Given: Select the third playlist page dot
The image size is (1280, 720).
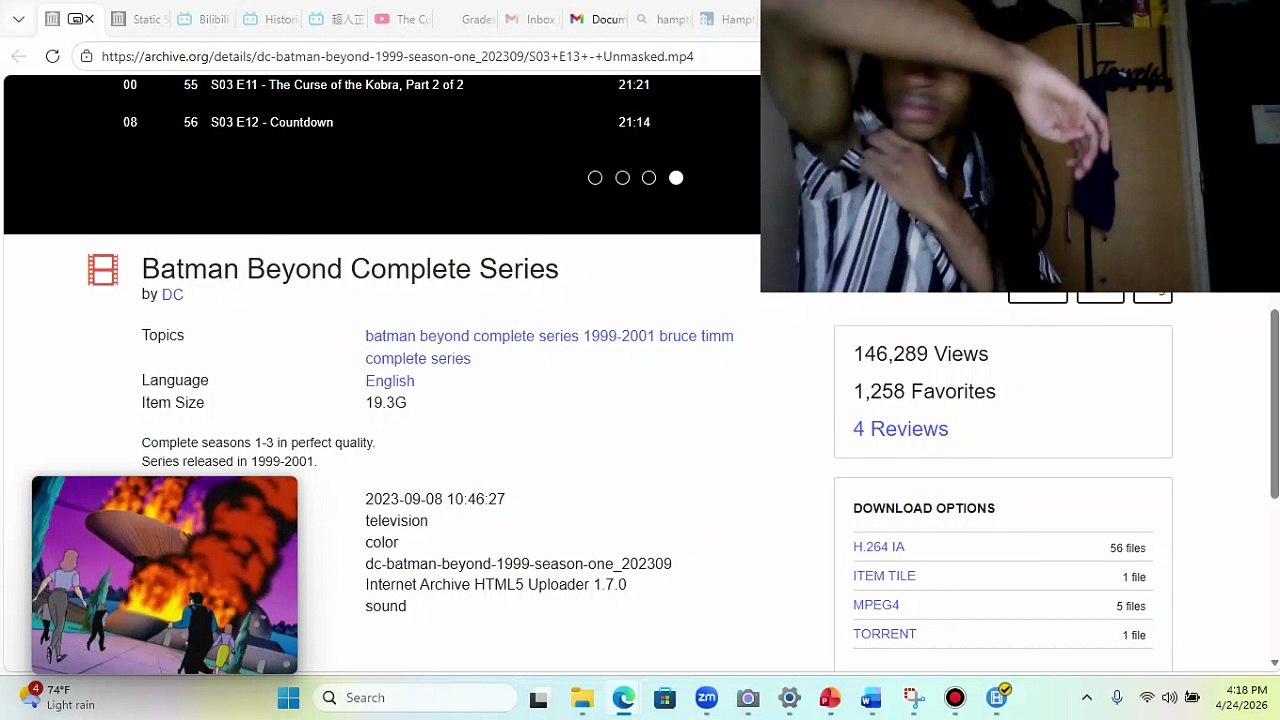Looking at the screenshot, I should 649,178.
